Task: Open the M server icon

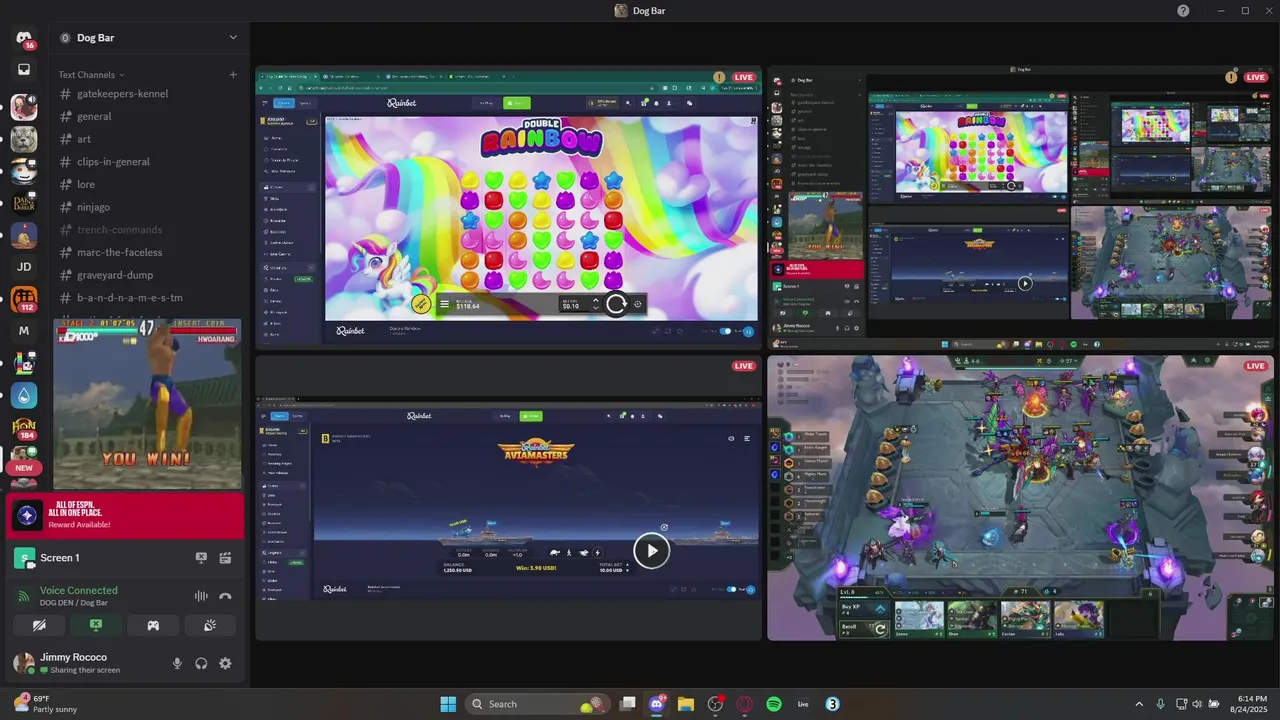Action: click(x=24, y=331)
